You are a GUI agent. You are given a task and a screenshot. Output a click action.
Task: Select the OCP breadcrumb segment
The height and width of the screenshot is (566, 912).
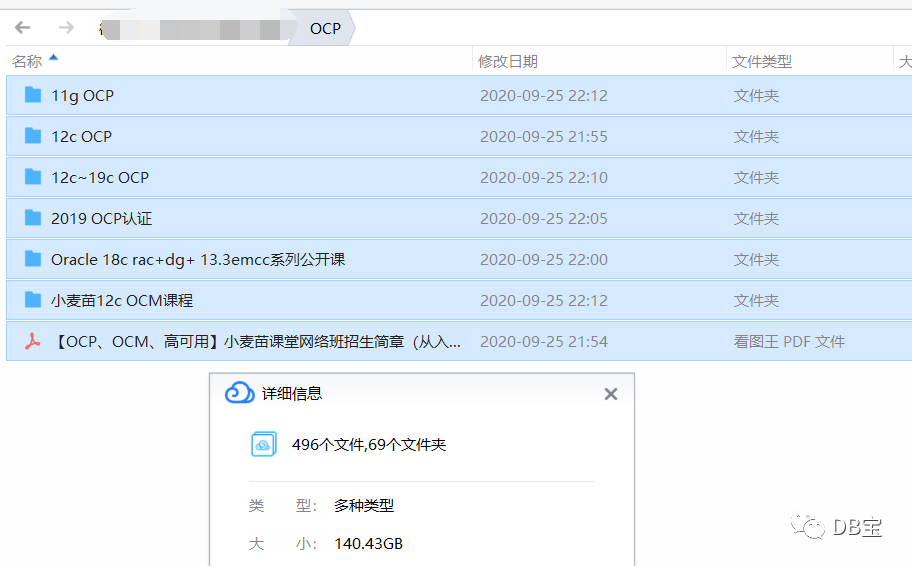point(325,29)
